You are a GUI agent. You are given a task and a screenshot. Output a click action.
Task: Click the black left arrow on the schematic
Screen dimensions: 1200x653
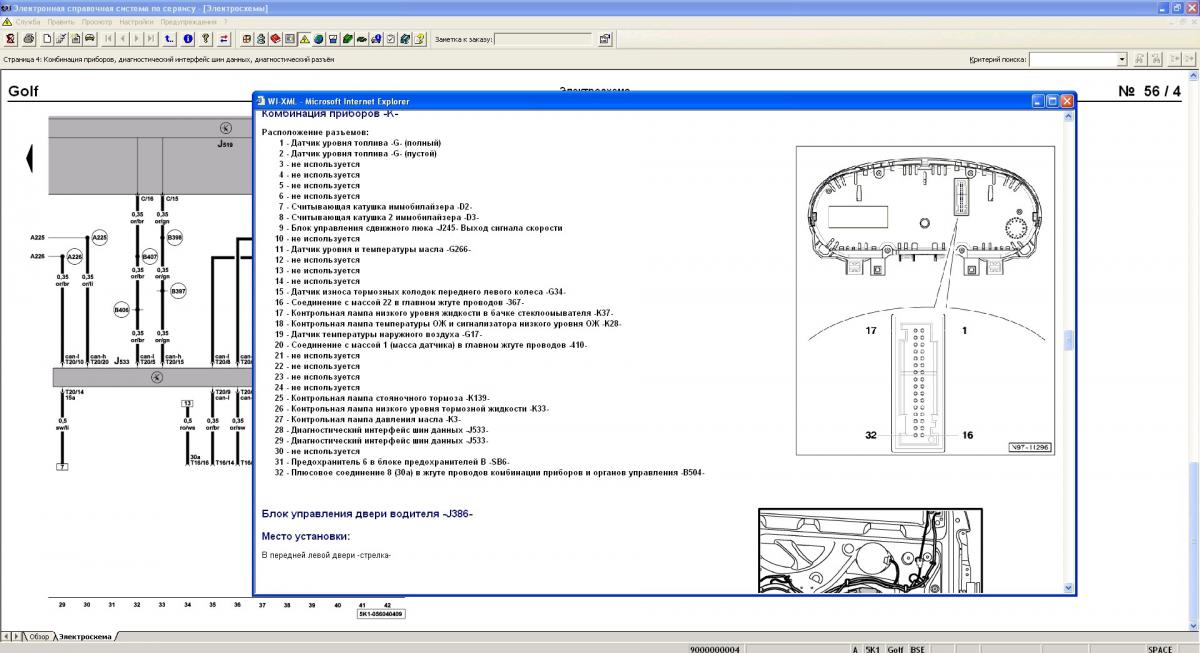[x=30, y=157]
